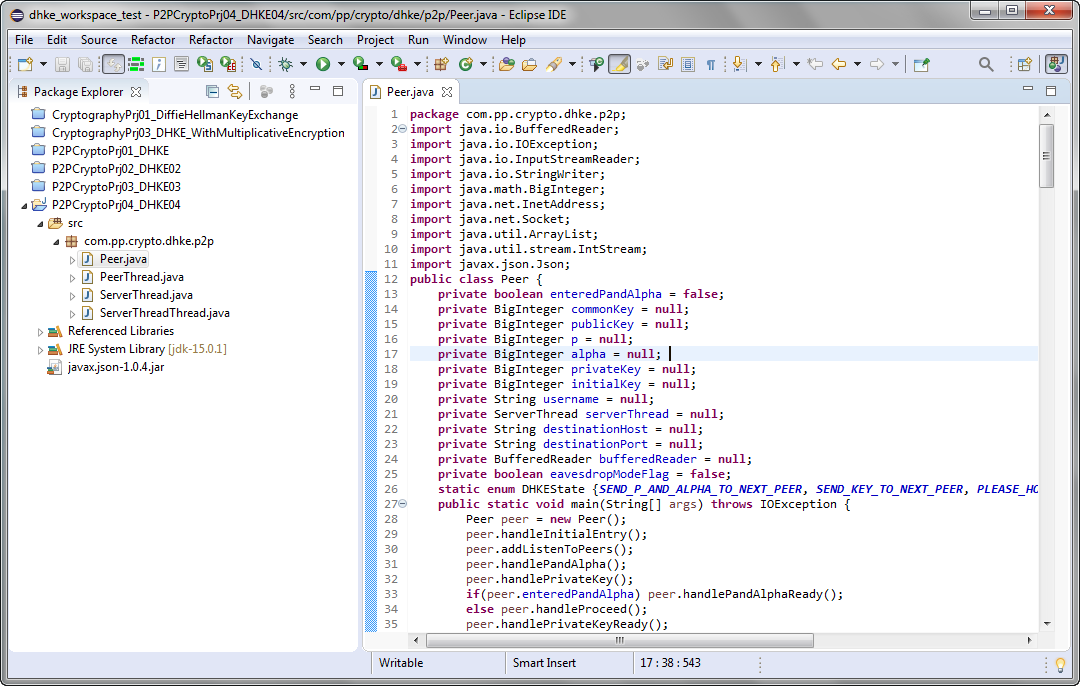Select ServerThread.java in Package Explorer
This screenshot has height=686, width=1080.
(x=146, y=295)
